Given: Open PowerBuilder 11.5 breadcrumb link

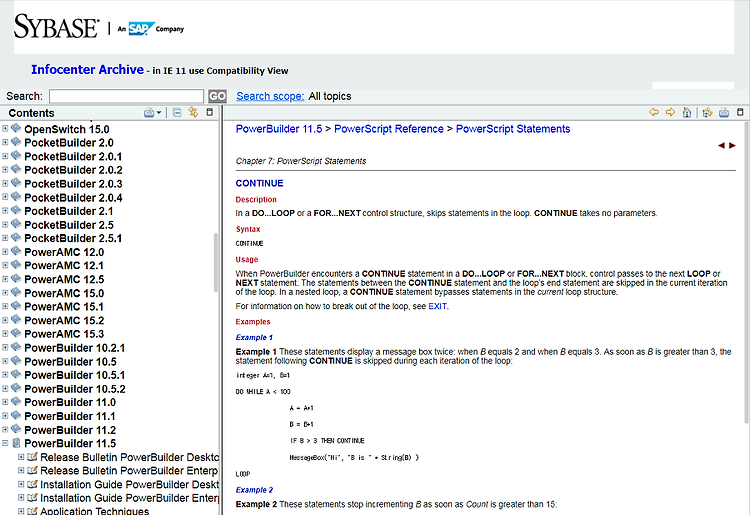Looking at the screenshot, I should click(279, 129).
